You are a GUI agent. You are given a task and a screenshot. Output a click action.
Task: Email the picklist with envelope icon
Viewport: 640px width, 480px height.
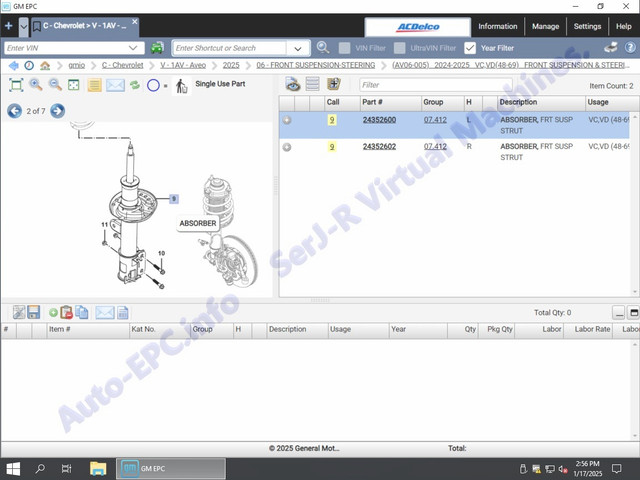(x=104, y=313)
